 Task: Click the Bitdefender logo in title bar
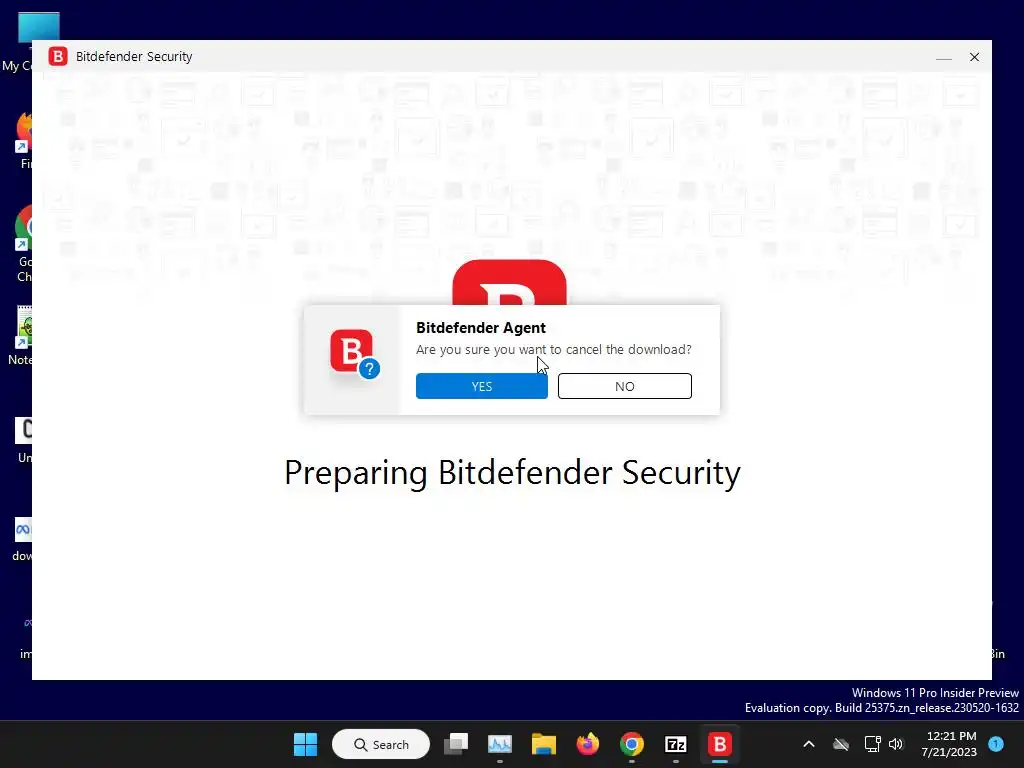58,57
